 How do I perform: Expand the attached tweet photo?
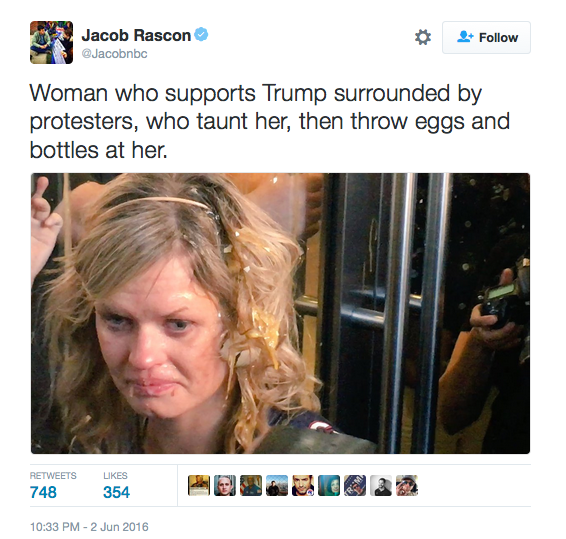[280, 313]
